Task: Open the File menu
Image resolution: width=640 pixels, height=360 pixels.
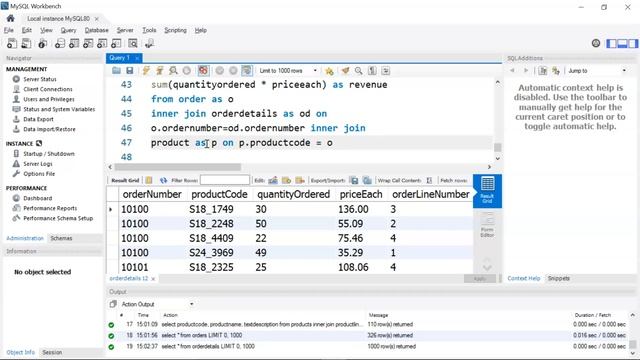Action: pos(9,30)
